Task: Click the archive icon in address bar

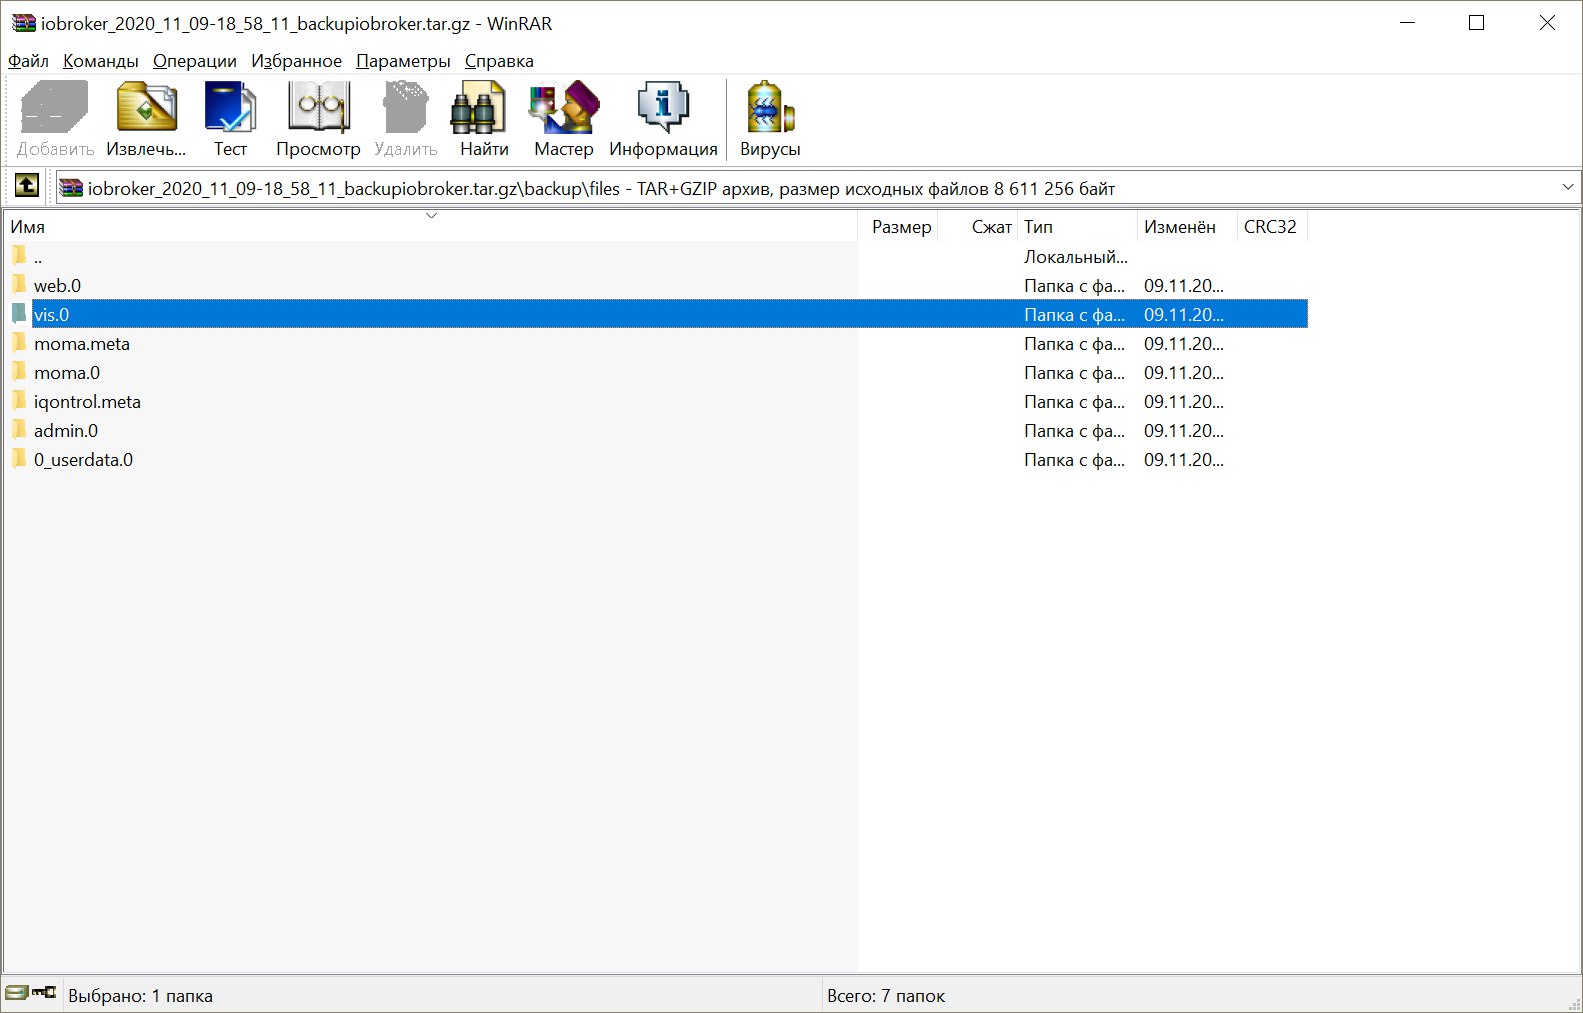Action: [71, 187]
